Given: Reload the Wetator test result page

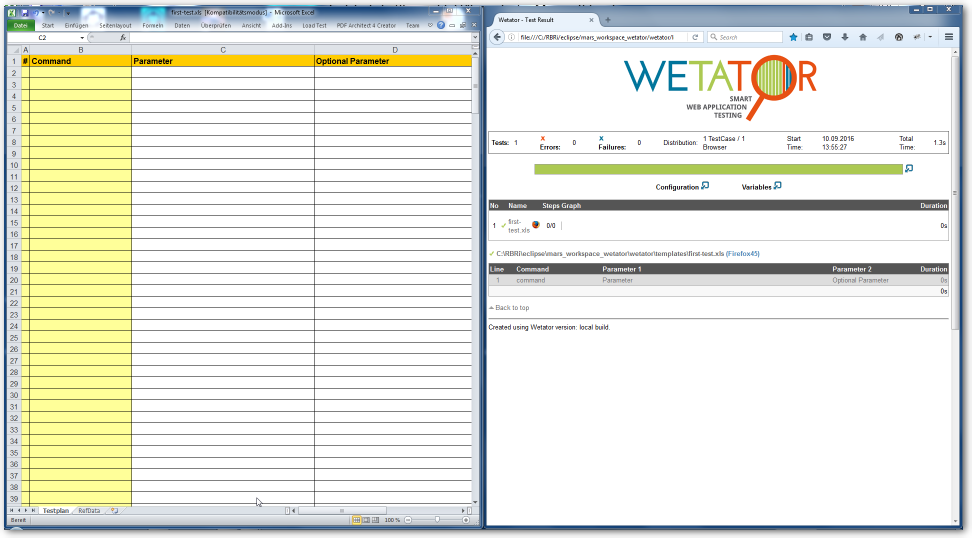Looking at the screenshot, I should coord(696,37).
